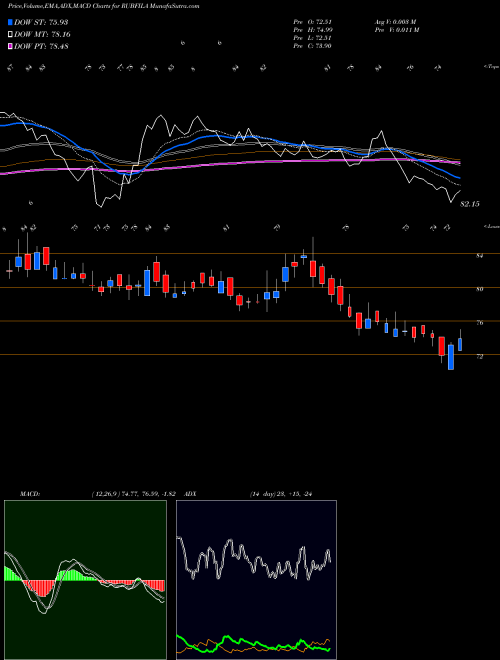500x660 pixels.
Task: Click the Pre H: 74.99 high value
Action: 313,30
